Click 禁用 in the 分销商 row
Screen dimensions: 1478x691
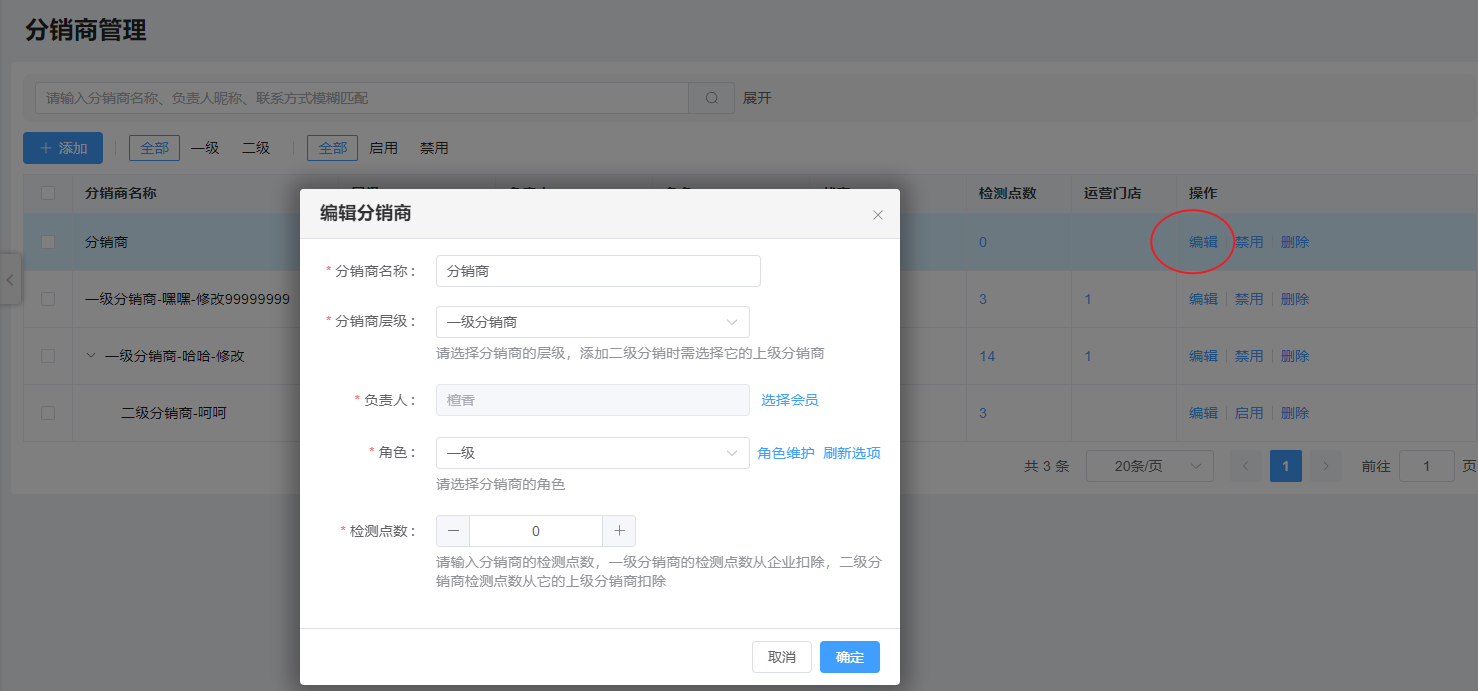pos(1249,242)
